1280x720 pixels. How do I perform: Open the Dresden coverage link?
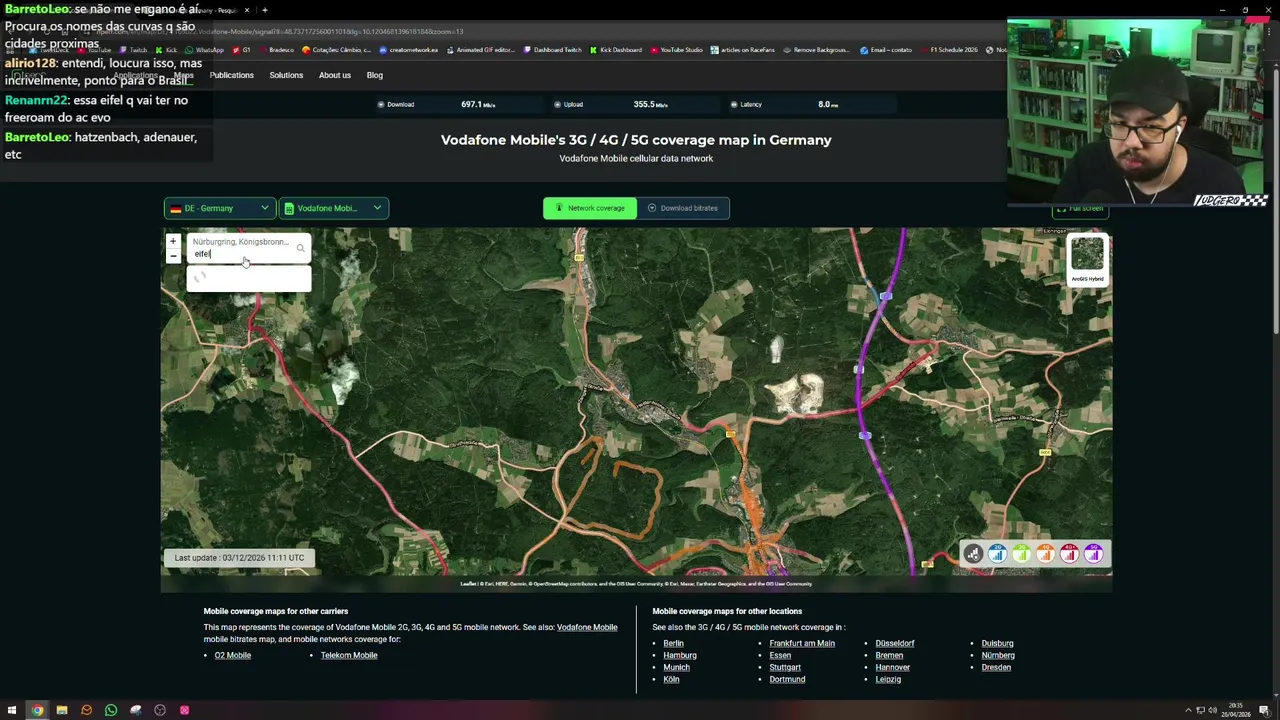pos(996,667)
